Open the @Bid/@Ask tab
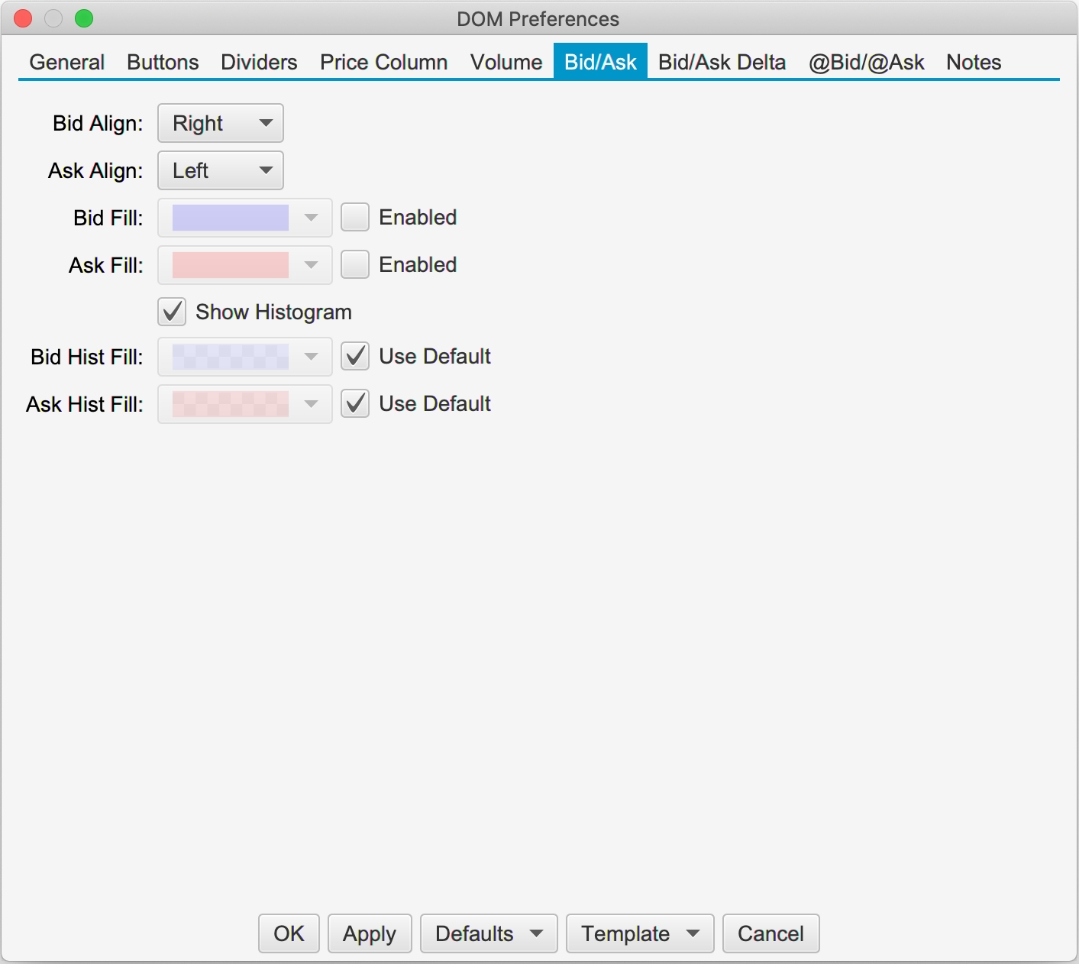This screenshot has height=964, width=1079. [866, 62]
